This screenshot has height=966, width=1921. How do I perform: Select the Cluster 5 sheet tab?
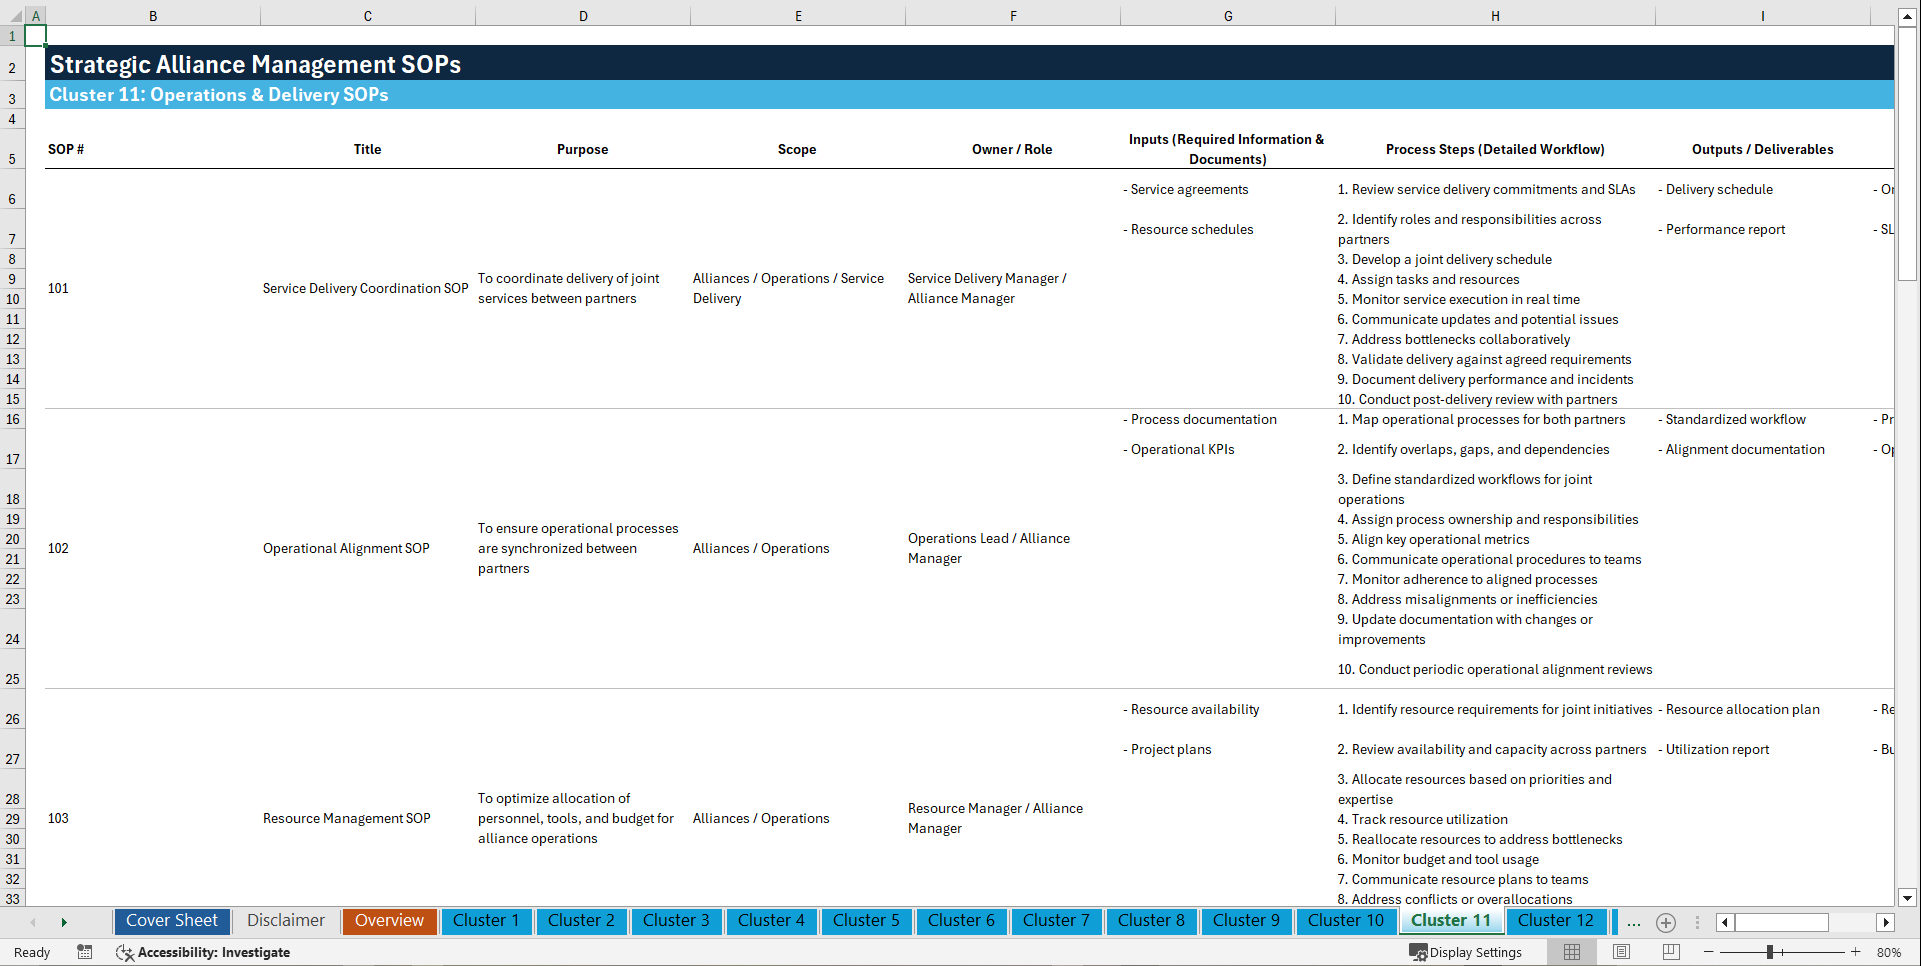click(866, 921)
